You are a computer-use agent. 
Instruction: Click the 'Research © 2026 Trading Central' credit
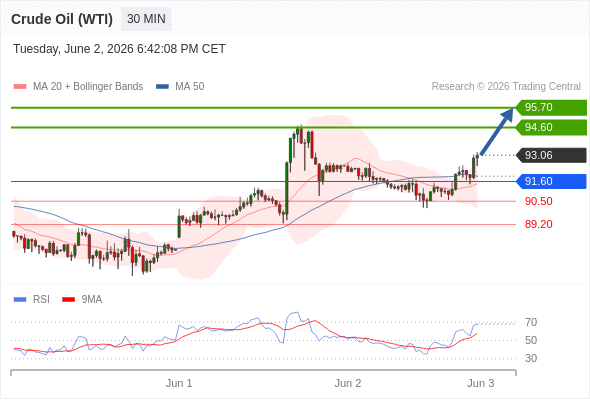click(506, 87)
